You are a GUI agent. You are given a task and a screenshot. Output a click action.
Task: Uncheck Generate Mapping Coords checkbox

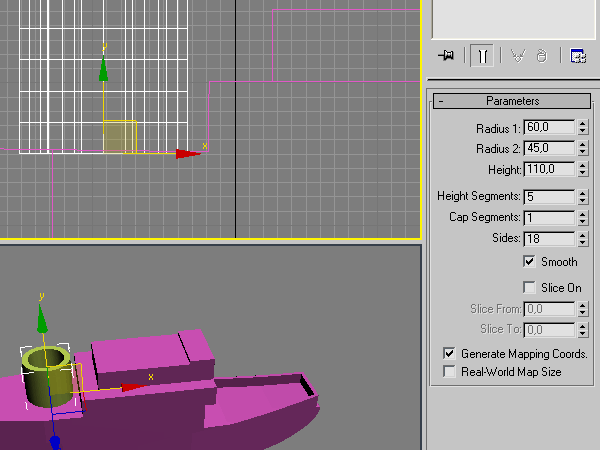pos(449,353)
